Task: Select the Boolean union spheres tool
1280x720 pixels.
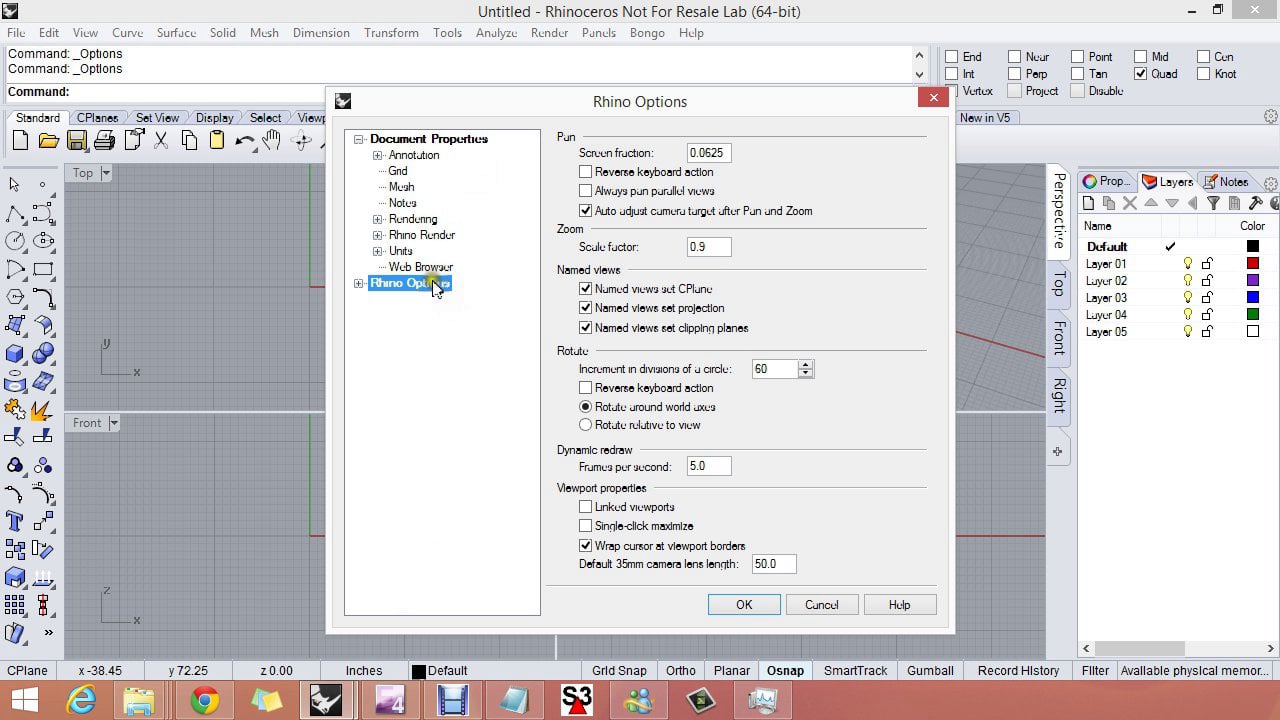Action: [43, 353]
